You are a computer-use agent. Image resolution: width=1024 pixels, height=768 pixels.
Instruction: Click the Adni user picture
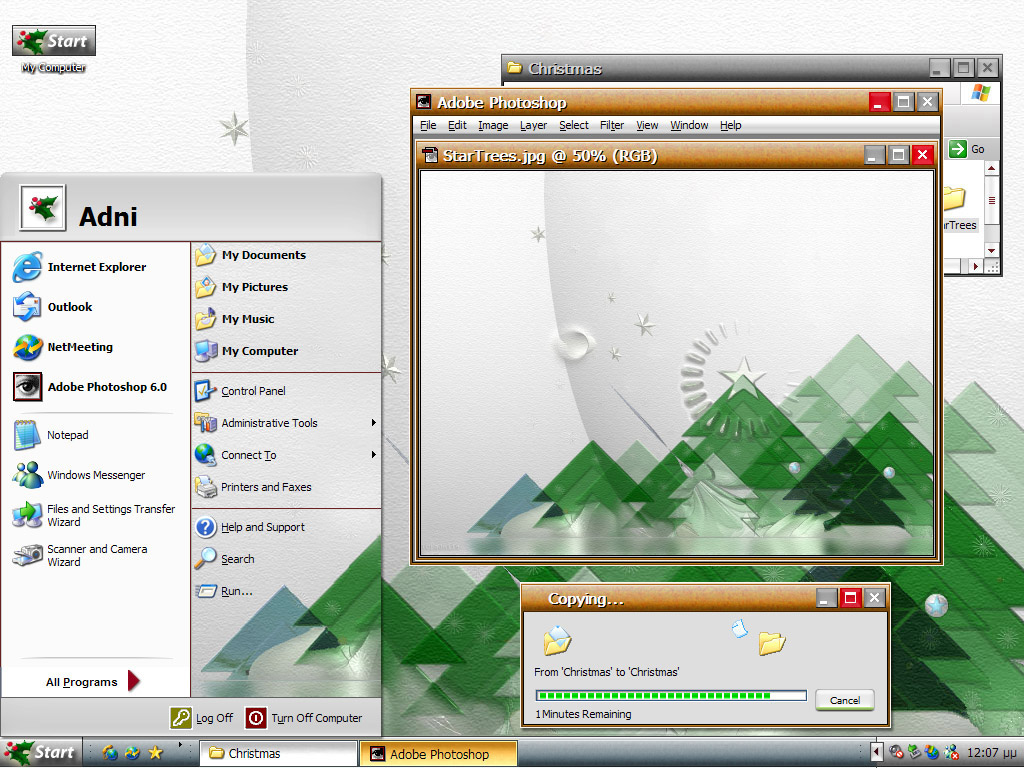42,208
